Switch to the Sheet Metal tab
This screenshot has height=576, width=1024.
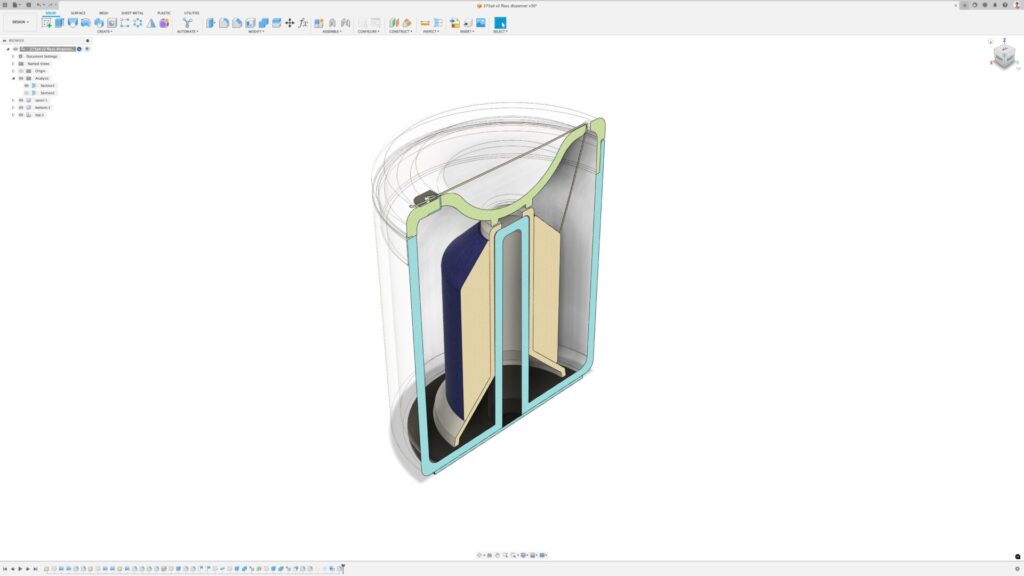(132, 13)
